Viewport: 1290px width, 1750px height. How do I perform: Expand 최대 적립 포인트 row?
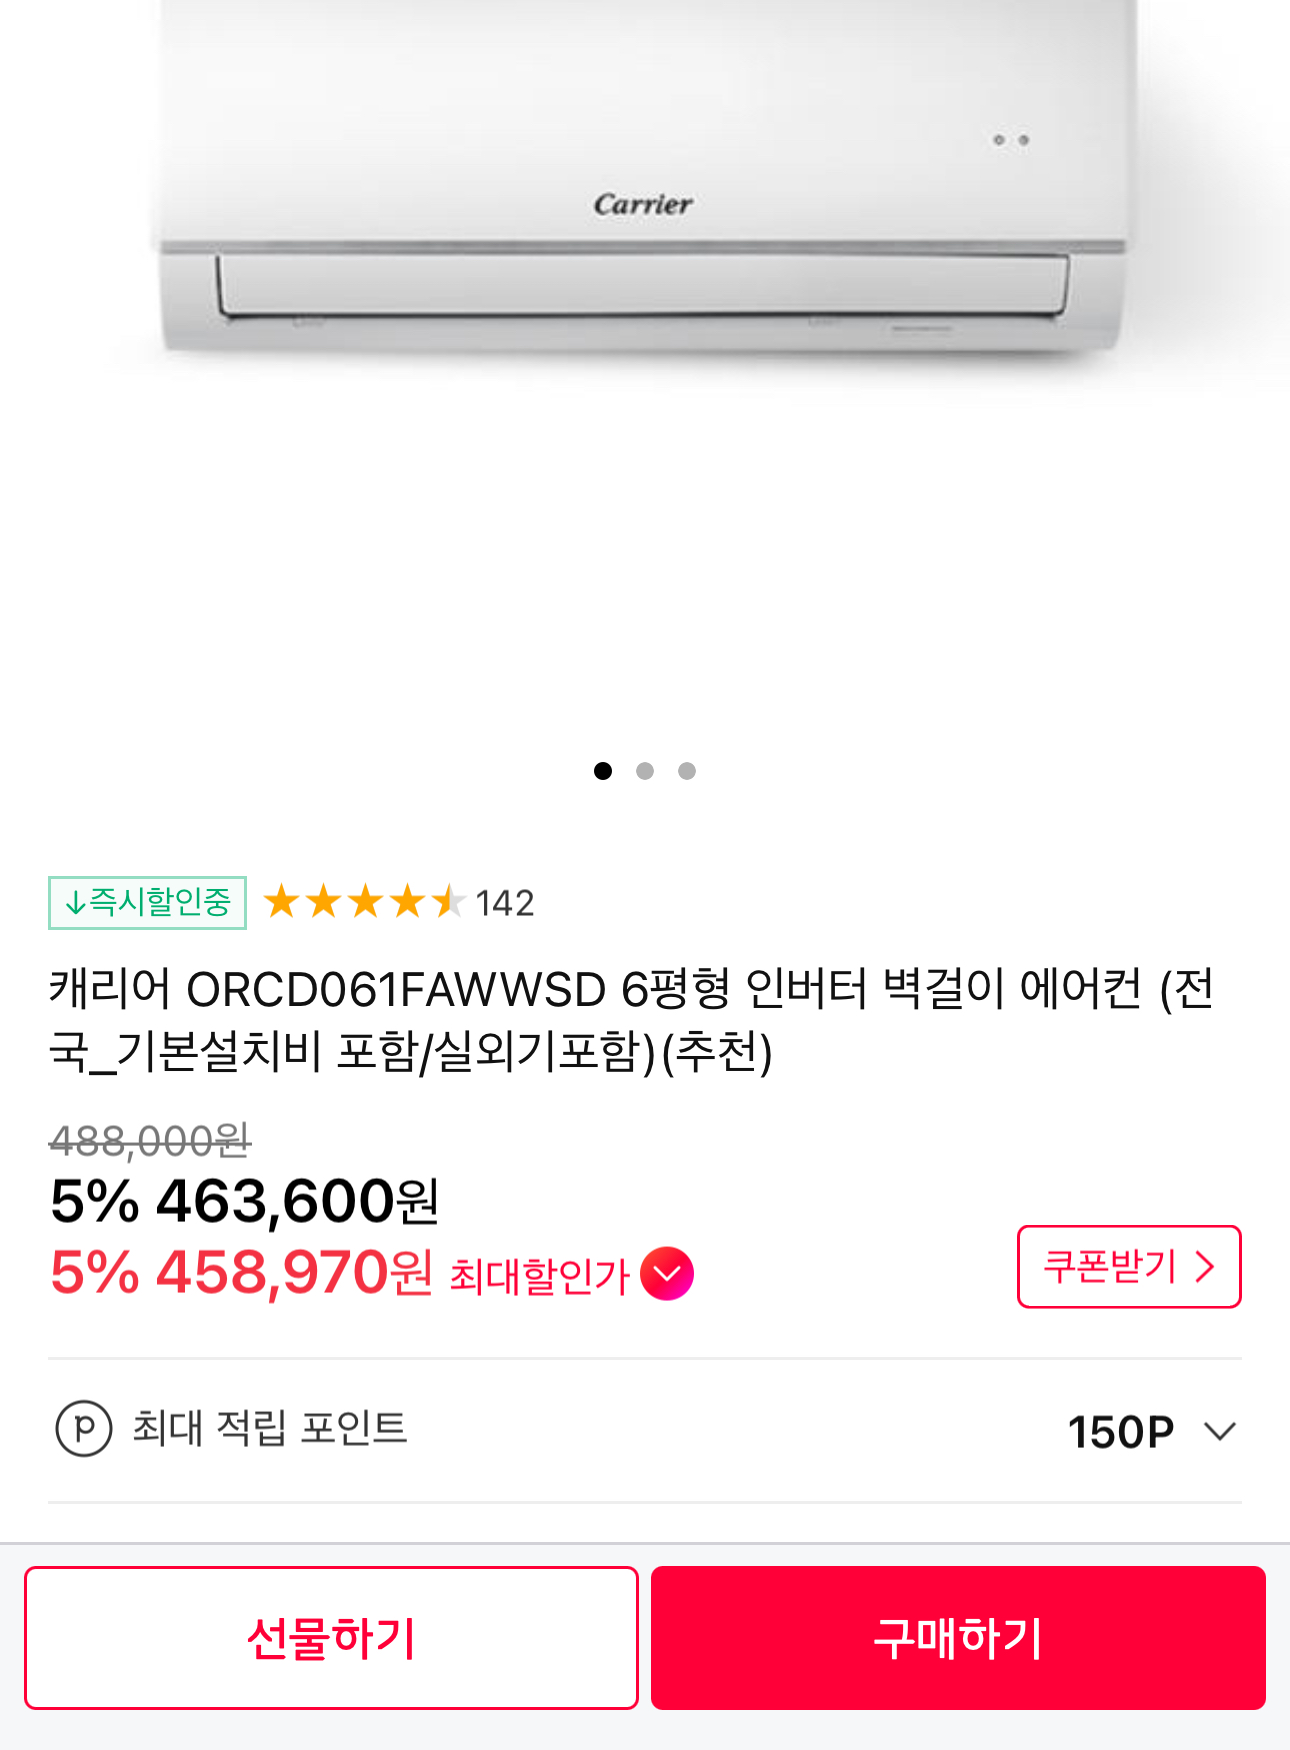(x=645, y=1430)
